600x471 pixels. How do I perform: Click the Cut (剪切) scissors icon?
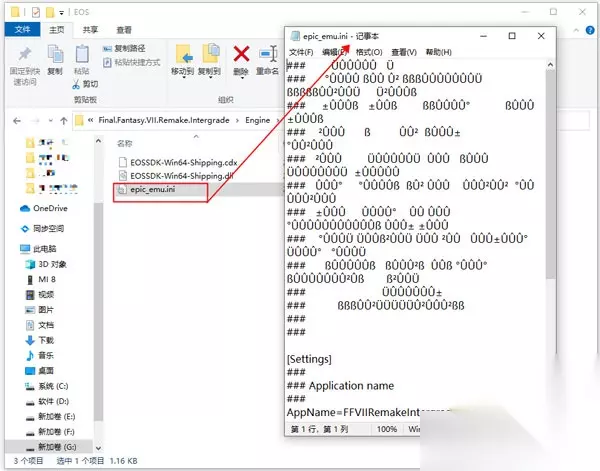76,85
